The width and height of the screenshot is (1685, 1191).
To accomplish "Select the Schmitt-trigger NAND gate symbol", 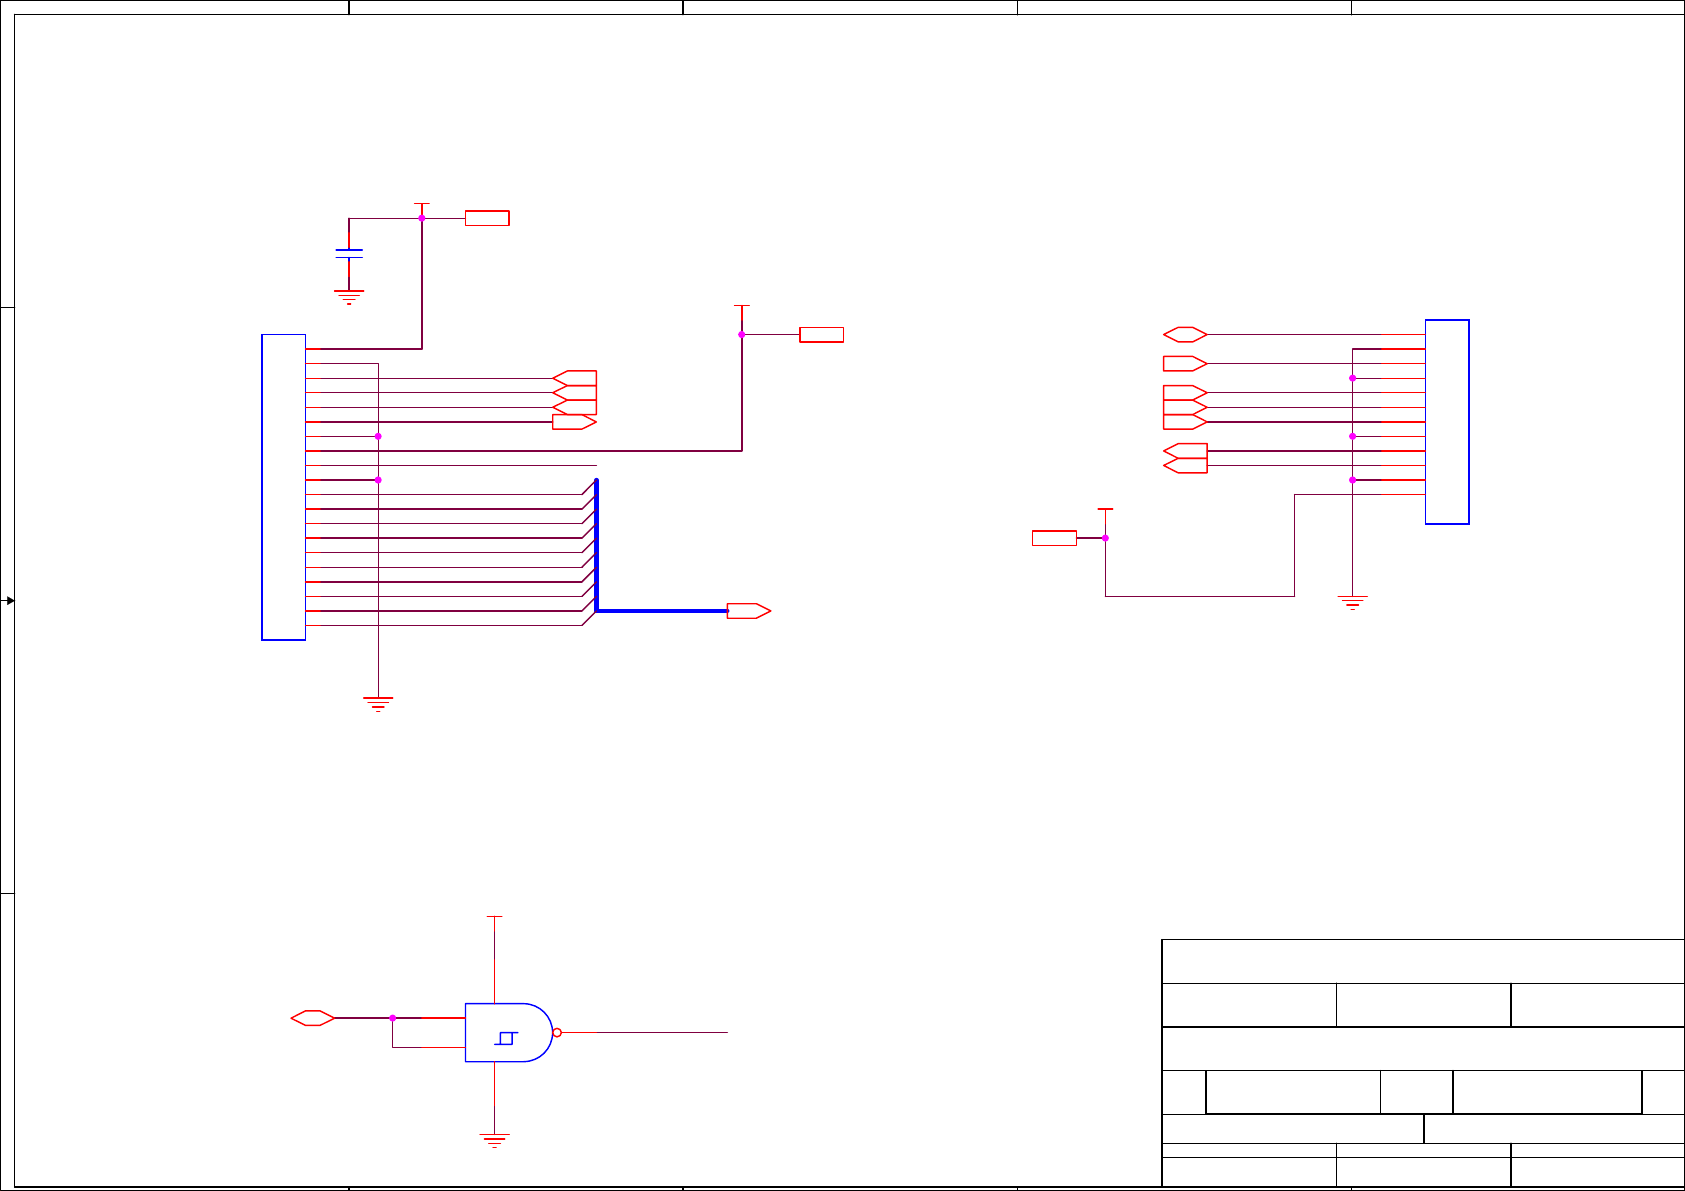I will tap(509, 1032).
